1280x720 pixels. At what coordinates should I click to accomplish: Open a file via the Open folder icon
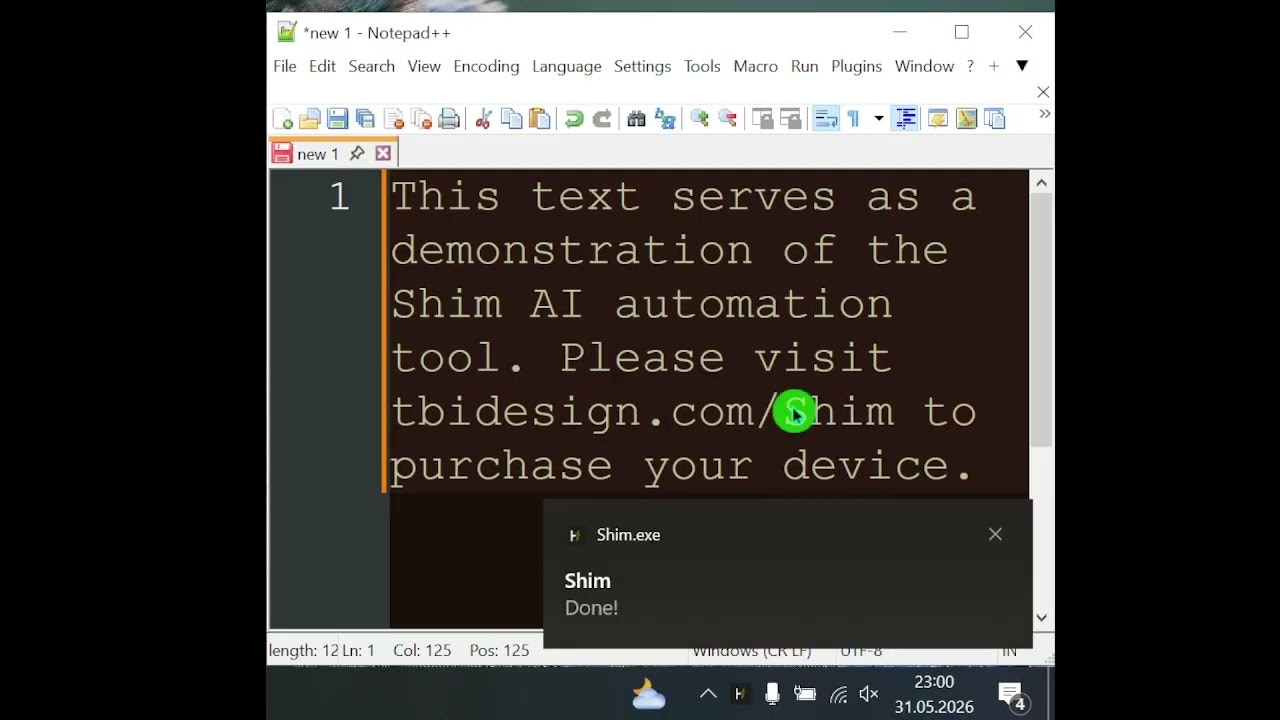[310, 119]
